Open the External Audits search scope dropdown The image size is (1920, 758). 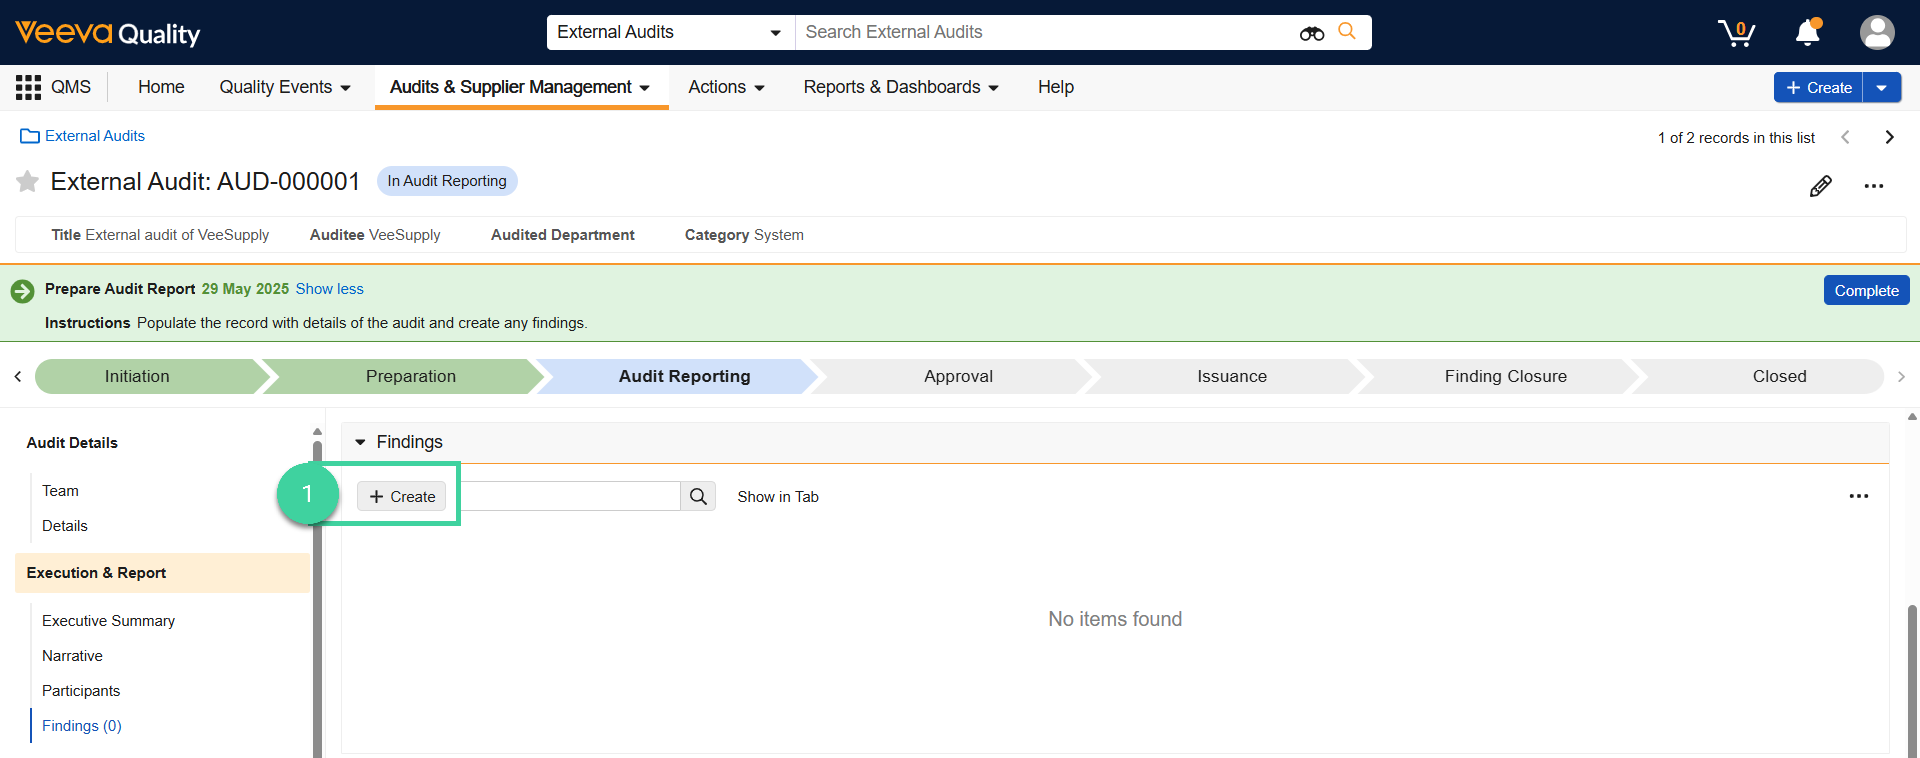pyautogui.click(x=670, y=32)
